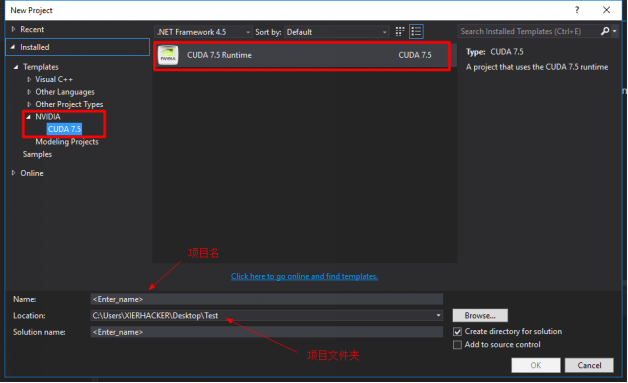Click the Solution name input field

click(x=267, y=332)
